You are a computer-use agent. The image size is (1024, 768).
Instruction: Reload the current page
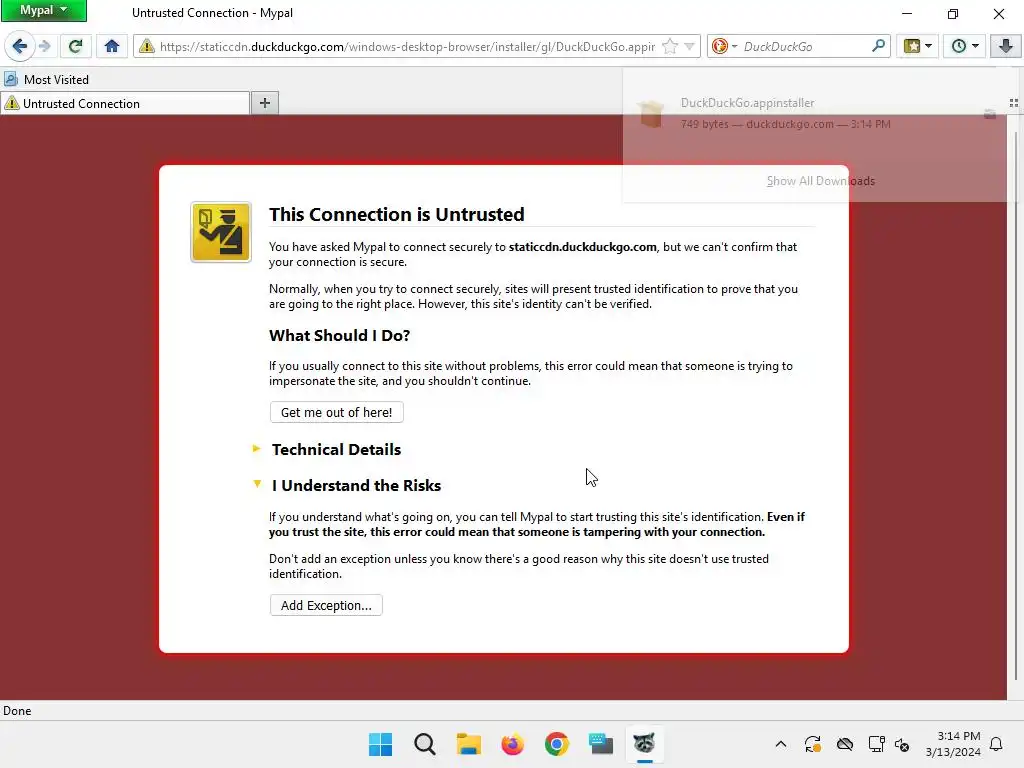tap(75, 46)
